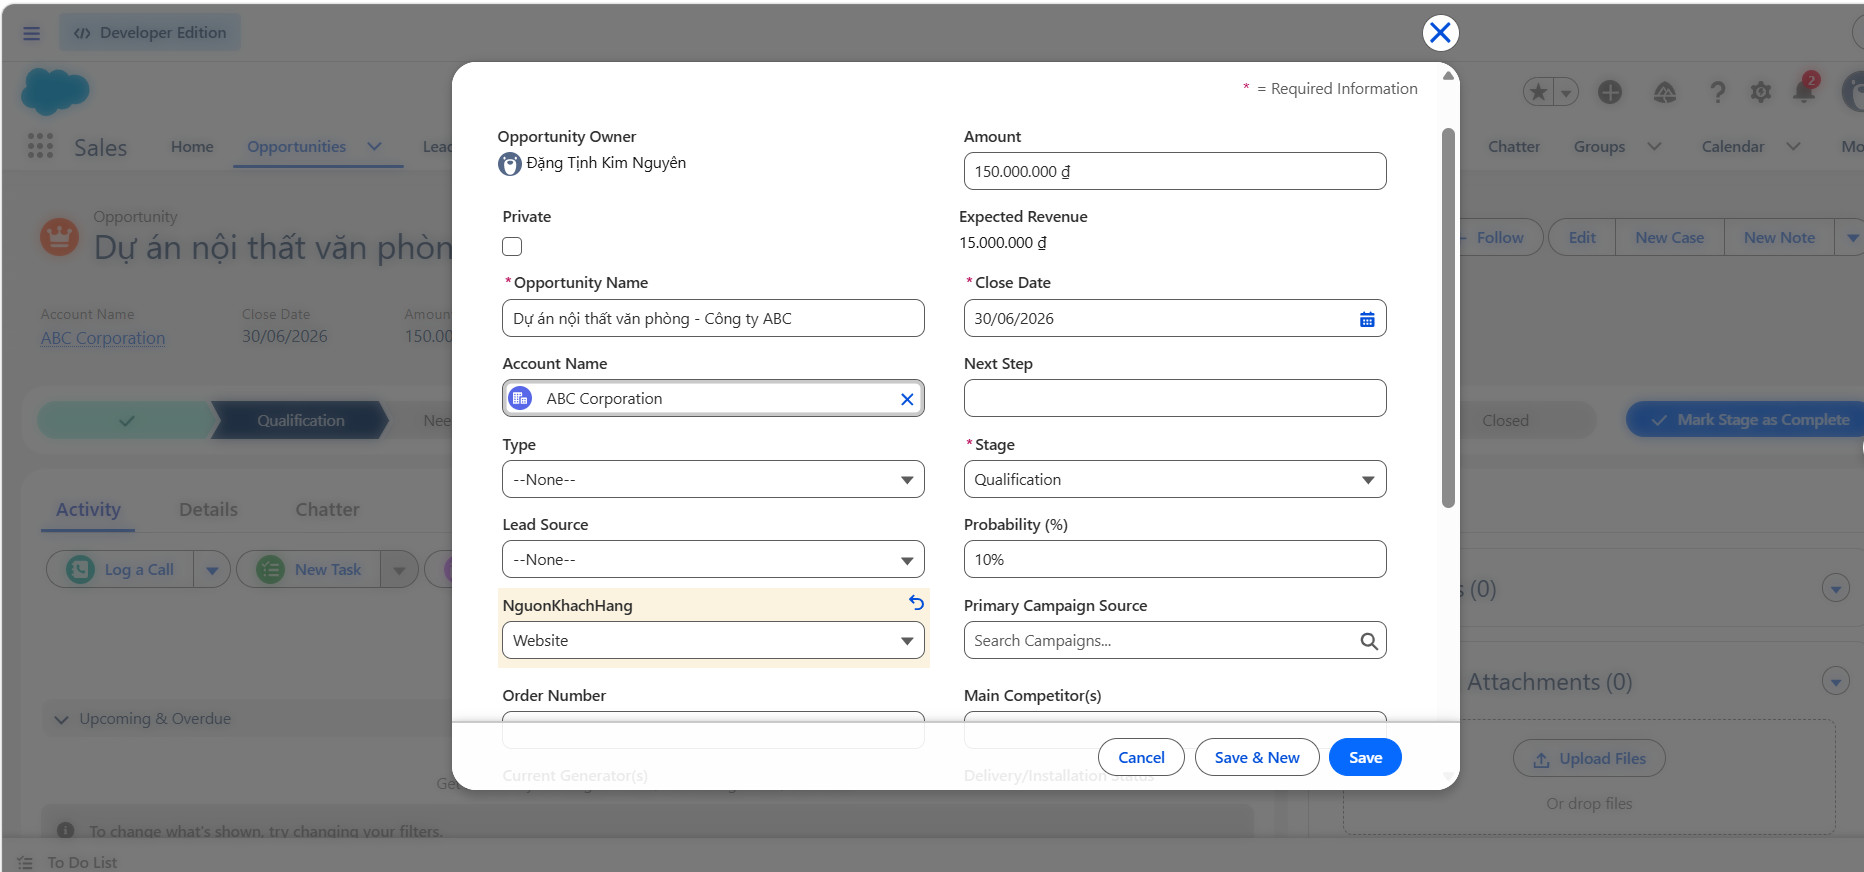Click the ABC Corporation account icon

(x=520, y=398)
